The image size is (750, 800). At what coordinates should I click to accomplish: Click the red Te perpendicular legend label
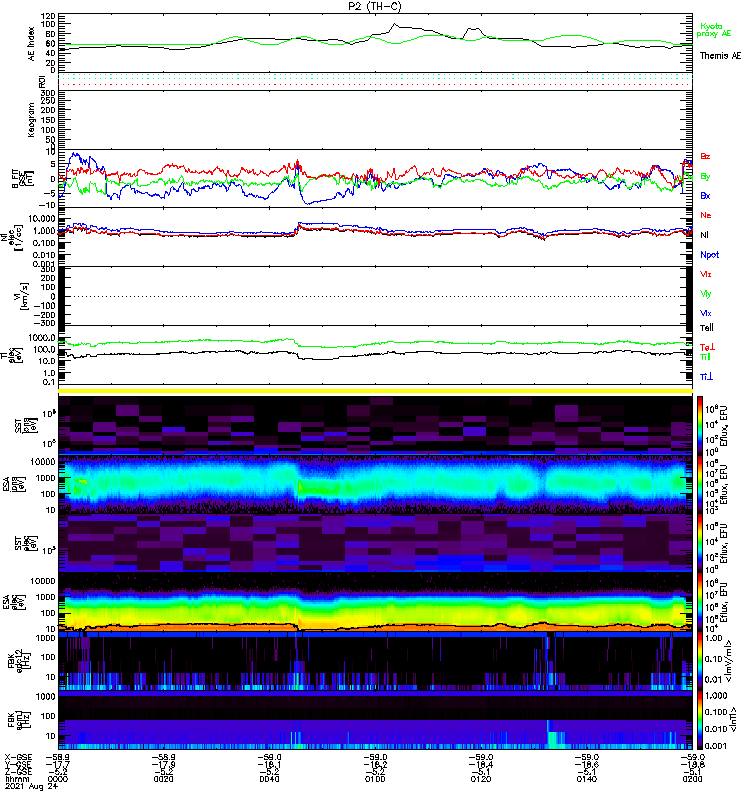(707, 347)
